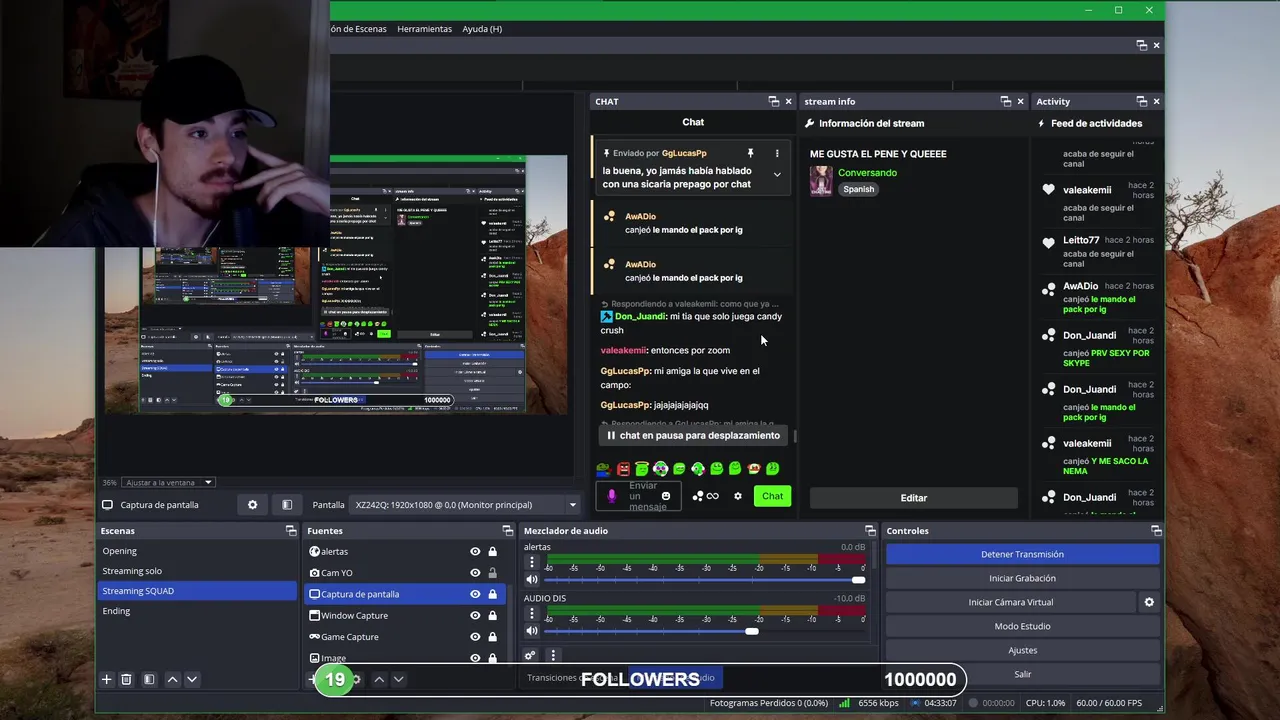
Task: Hide the Game Capture source
Action: click(x=475, y=637)
